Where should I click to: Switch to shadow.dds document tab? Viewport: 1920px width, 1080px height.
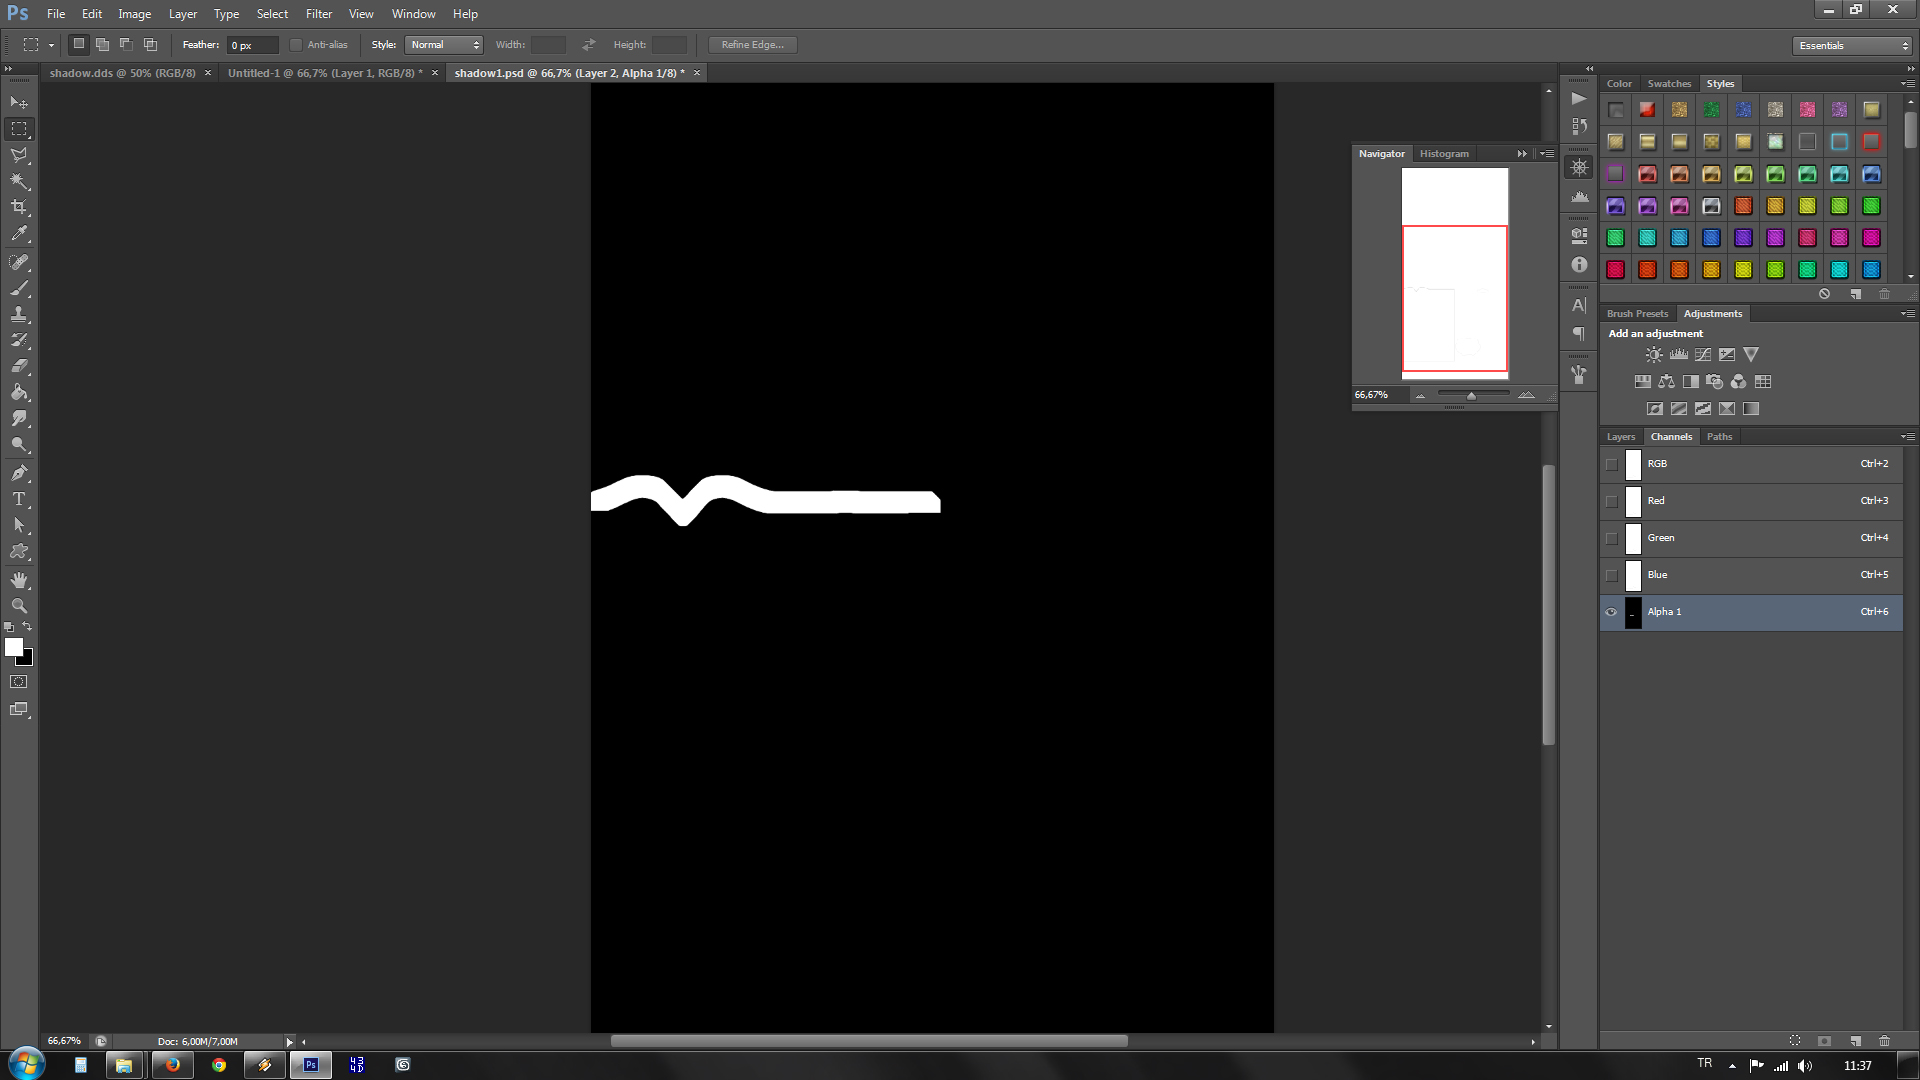pos(123,73)
